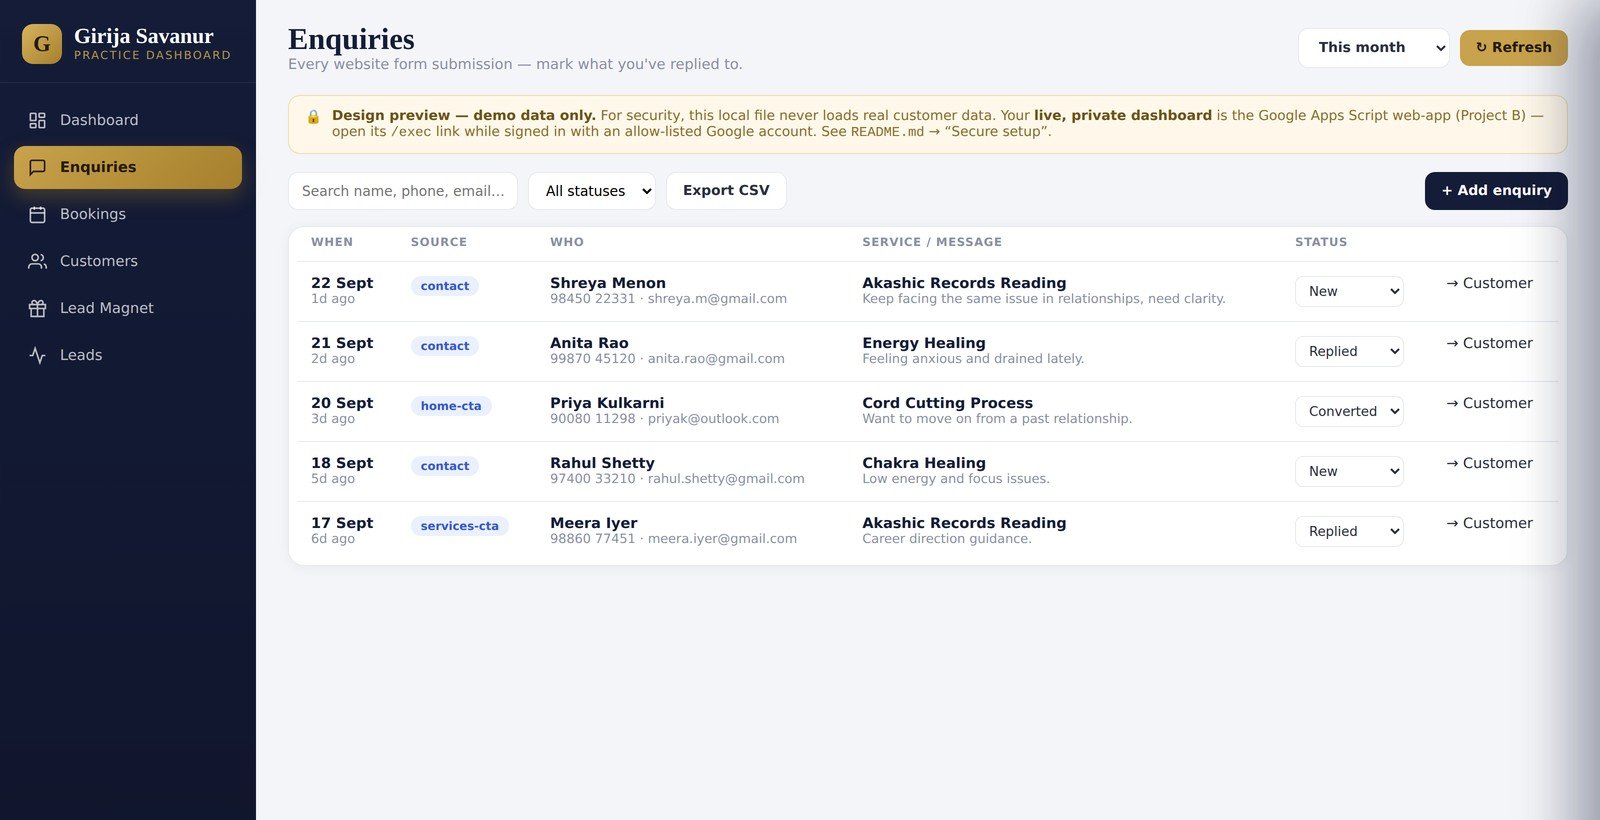Click the Customers people icon

pos(37,261)
